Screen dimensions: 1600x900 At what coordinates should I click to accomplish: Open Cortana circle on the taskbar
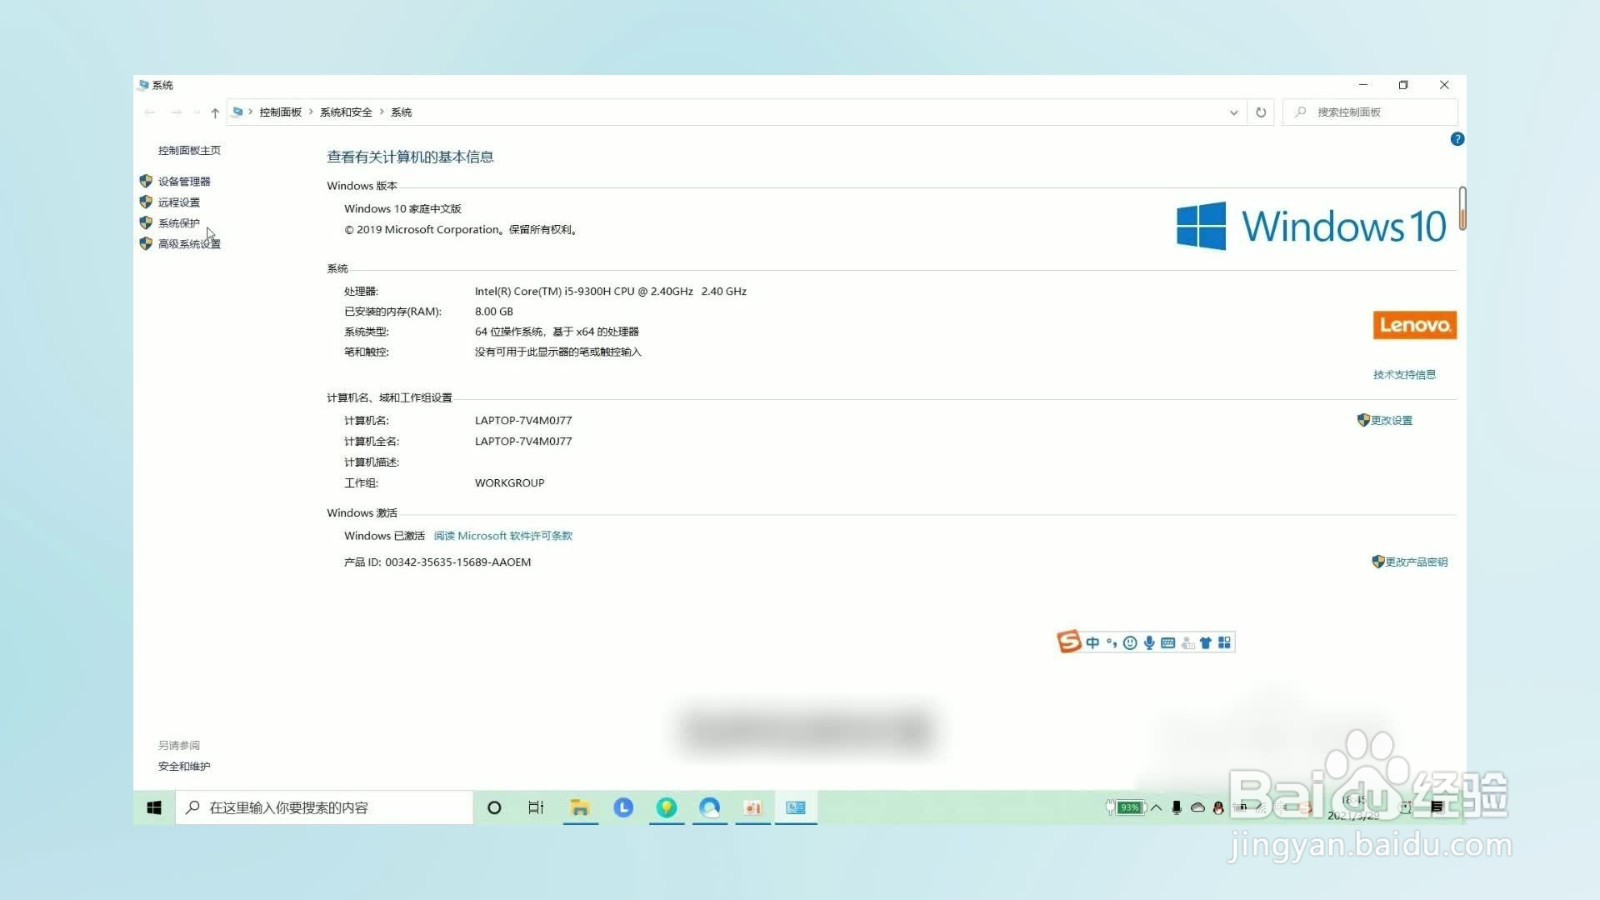494,807
